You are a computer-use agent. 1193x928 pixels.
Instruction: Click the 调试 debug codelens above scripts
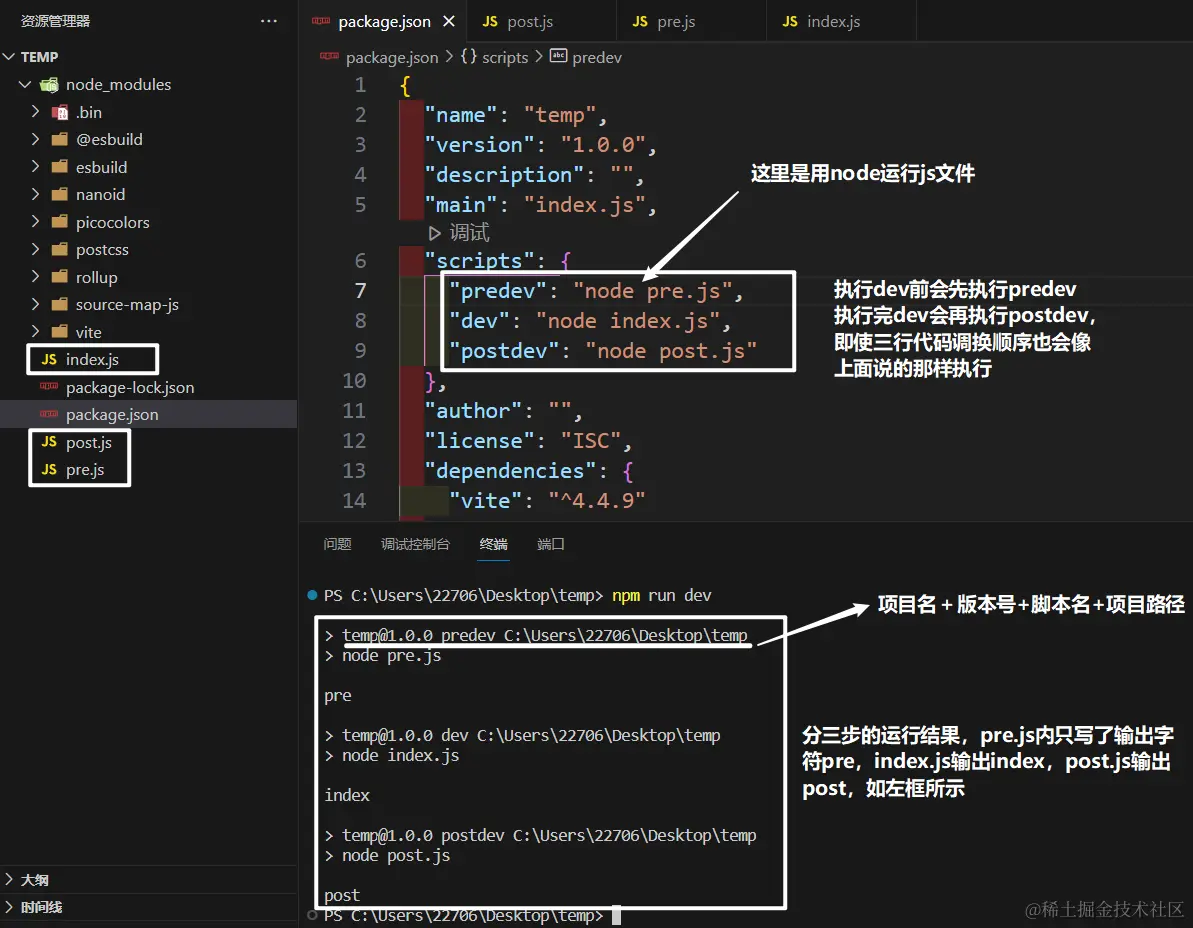(460, 233)
